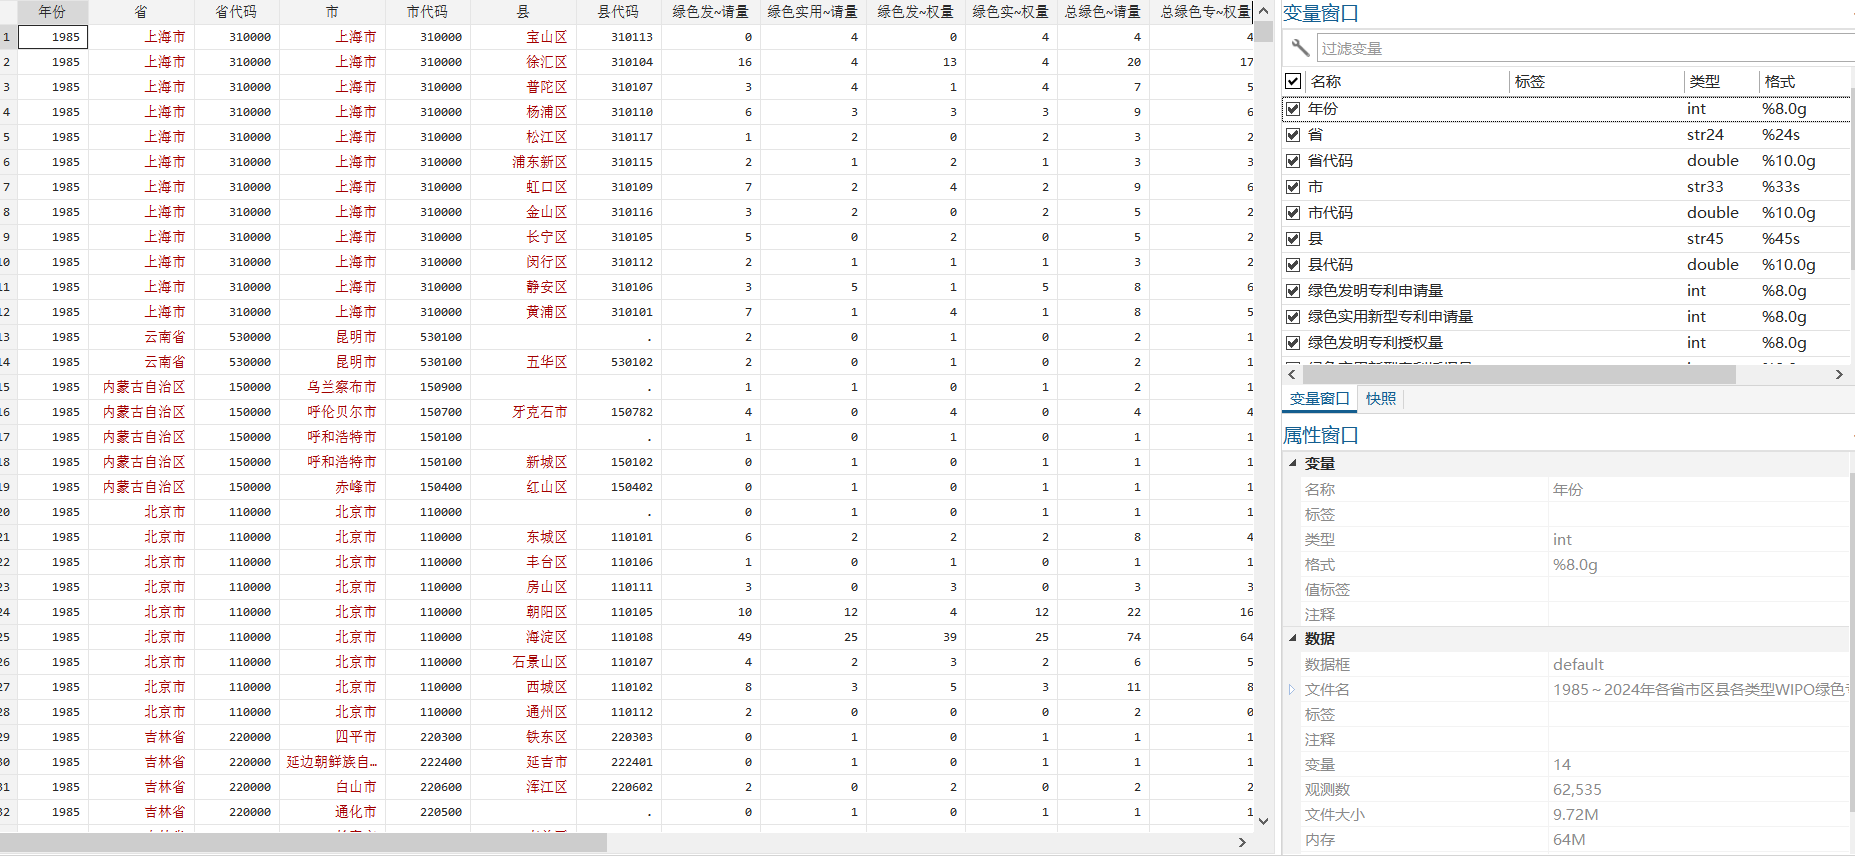Click the 标签 column header in the variables list
The image size is (1855, 858).
click(x=1596, y=81)
